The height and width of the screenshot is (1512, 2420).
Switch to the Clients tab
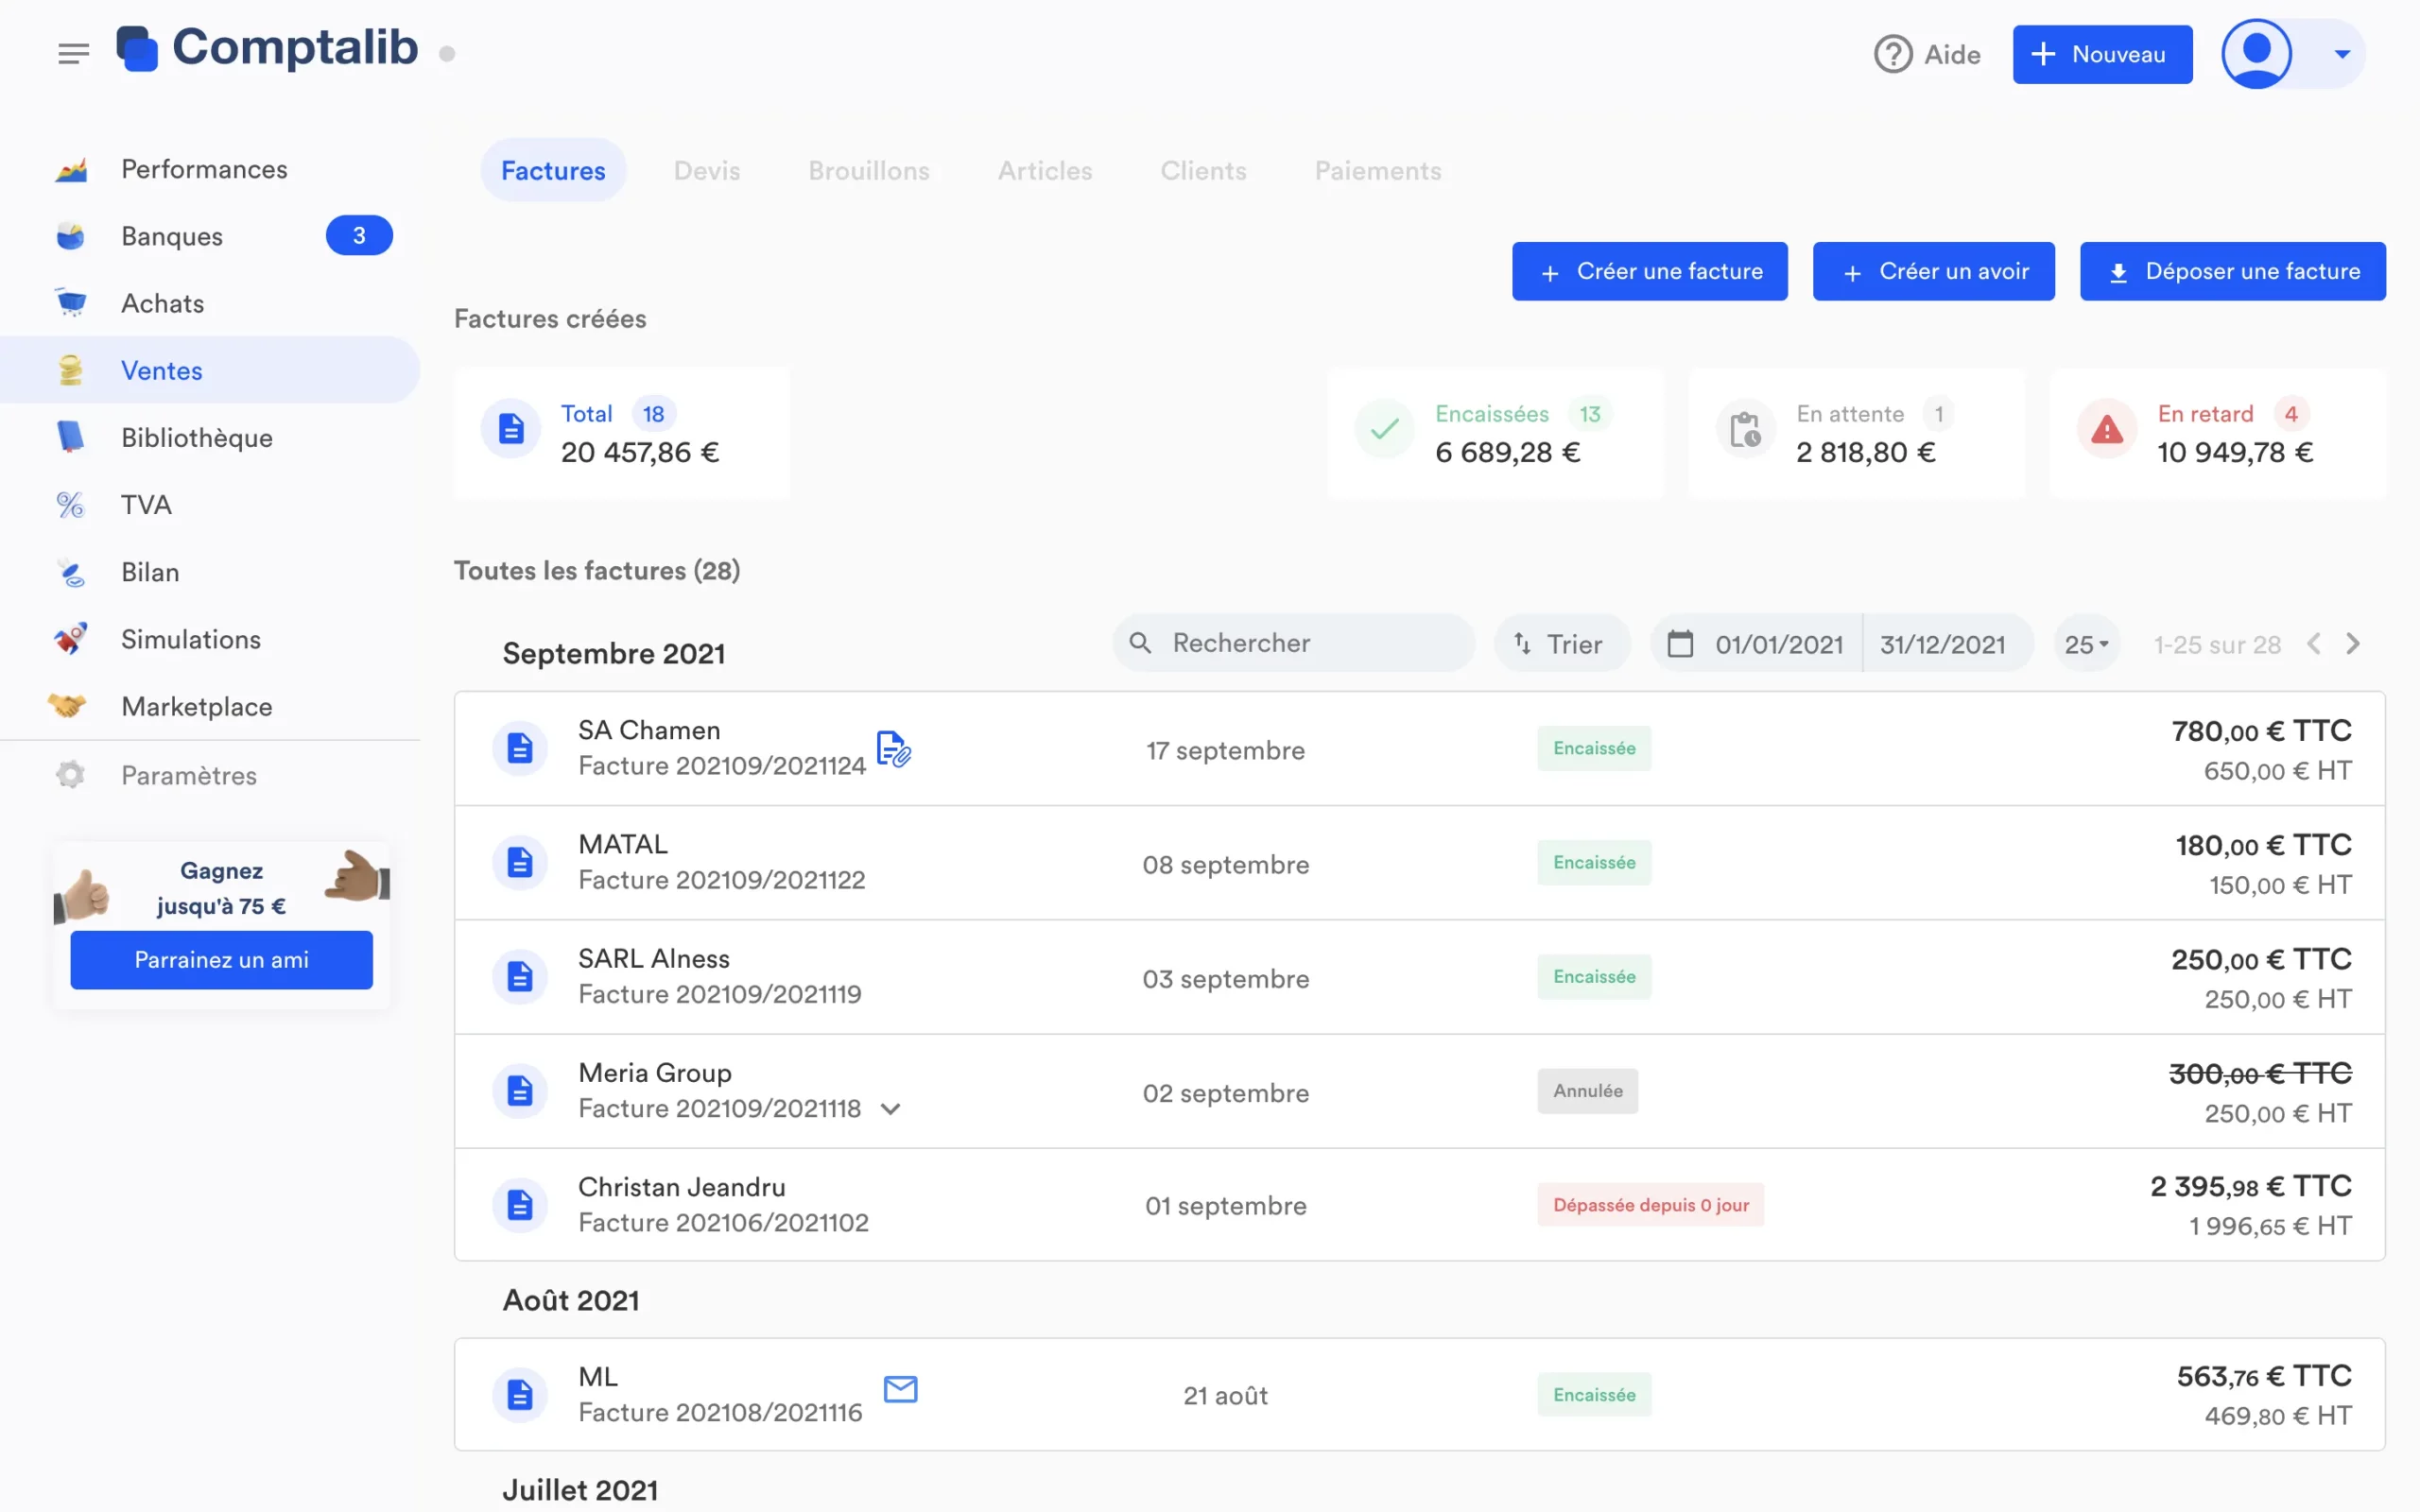click(1203, 171)
